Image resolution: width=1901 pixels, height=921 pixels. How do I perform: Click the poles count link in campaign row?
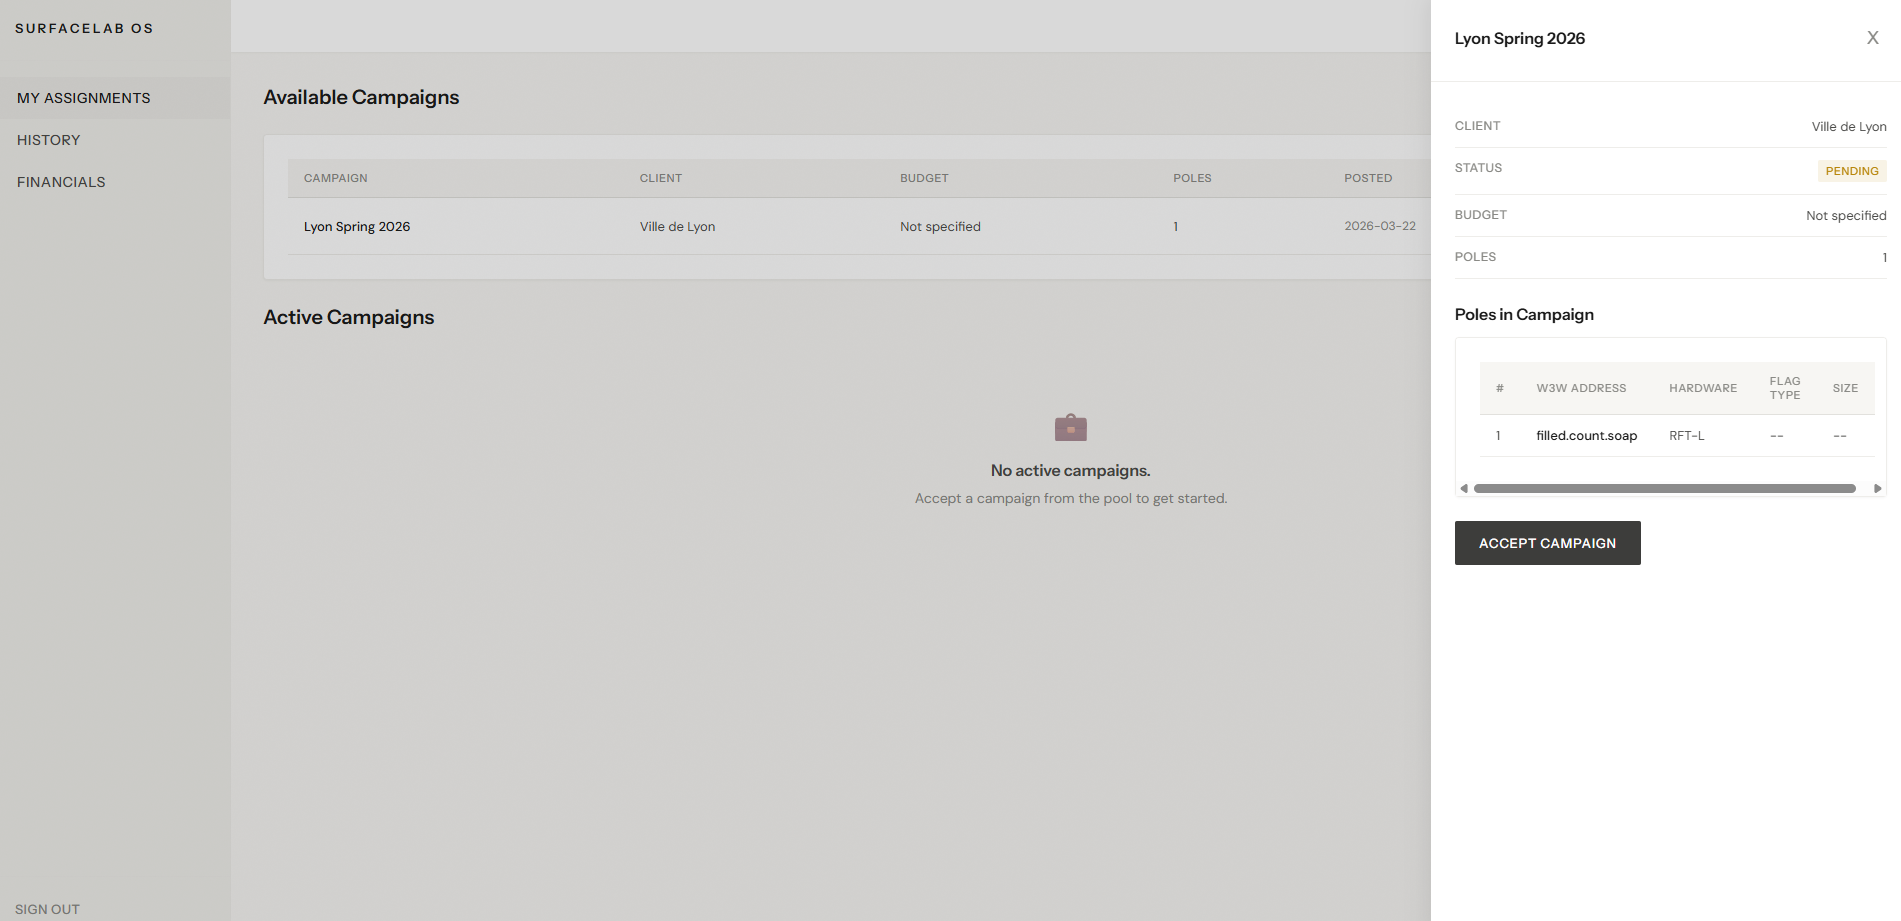click(x=1175, y=227)
